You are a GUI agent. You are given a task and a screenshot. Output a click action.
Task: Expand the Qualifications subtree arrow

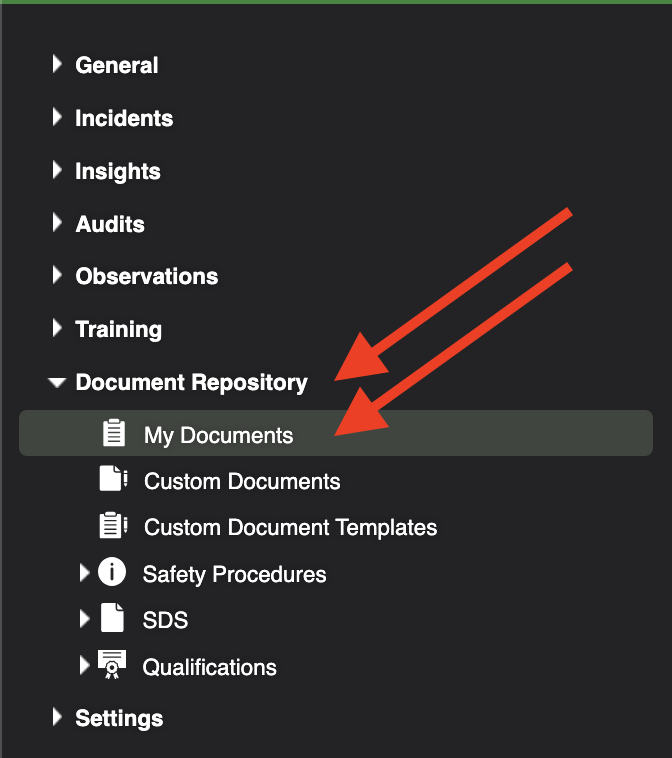84,665
